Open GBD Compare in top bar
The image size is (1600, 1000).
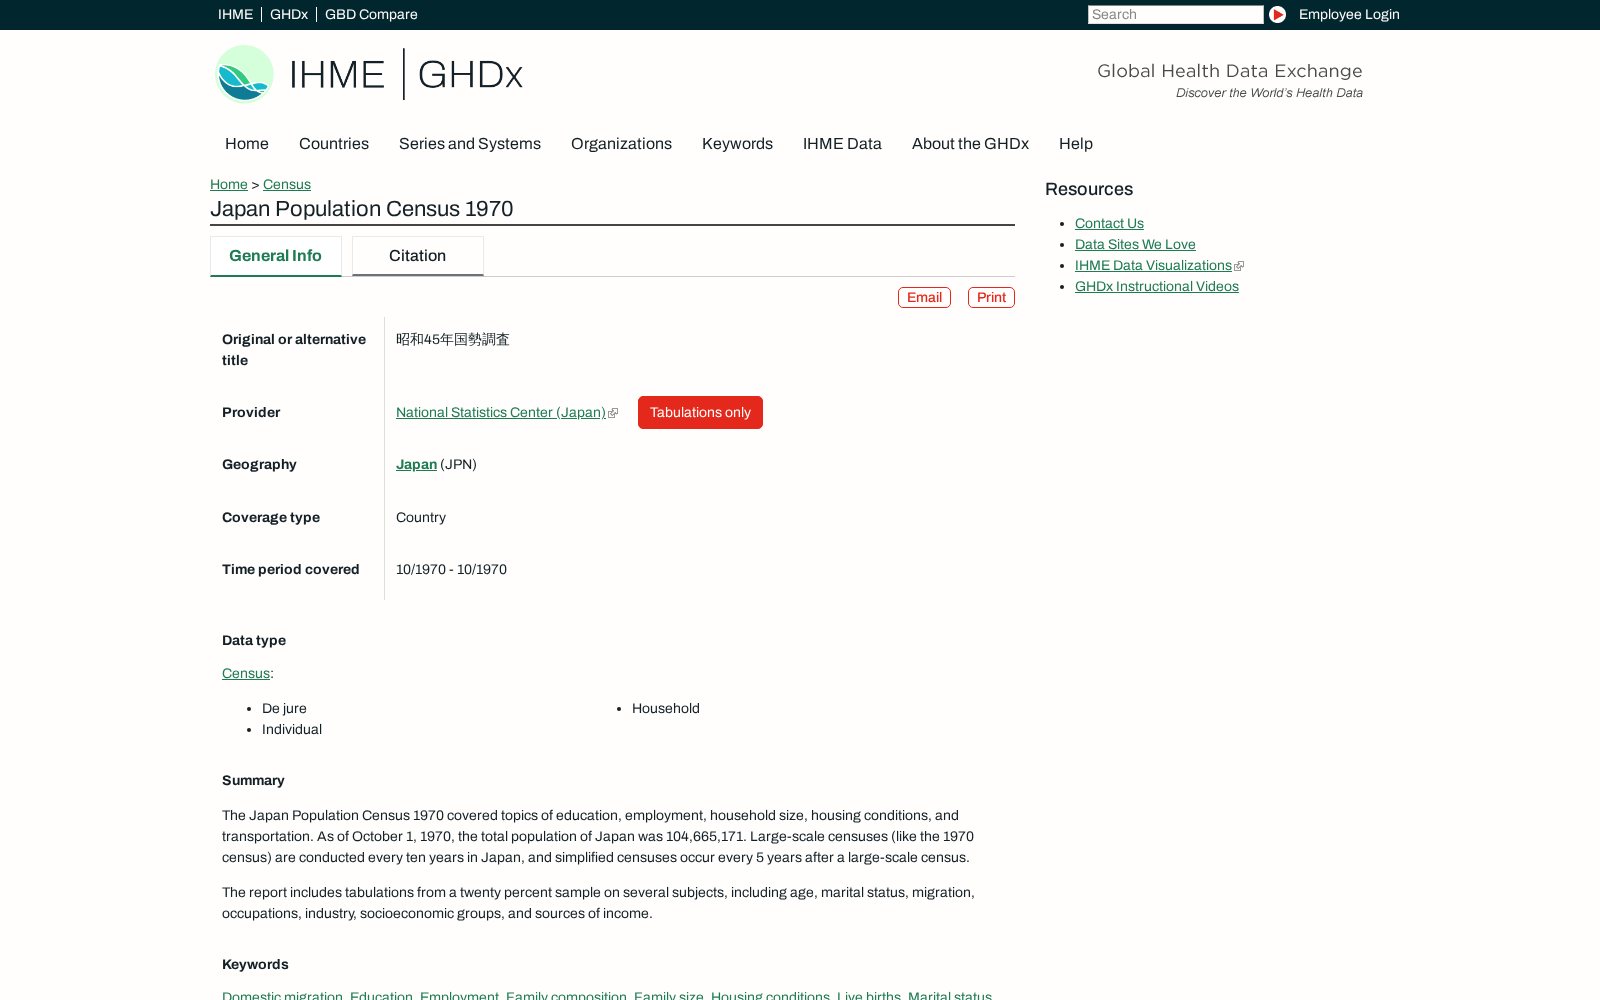click(x=371, y=14)
